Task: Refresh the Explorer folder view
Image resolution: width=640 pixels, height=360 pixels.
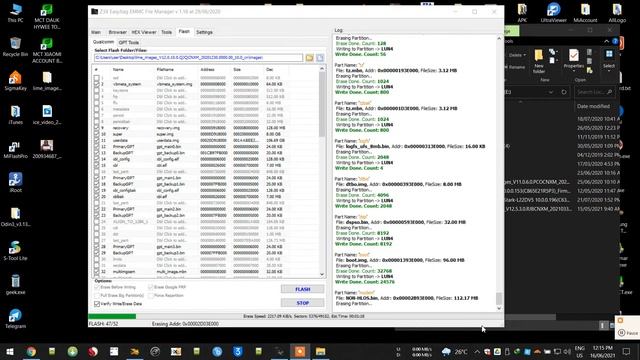Action: (x=564, y=92)
